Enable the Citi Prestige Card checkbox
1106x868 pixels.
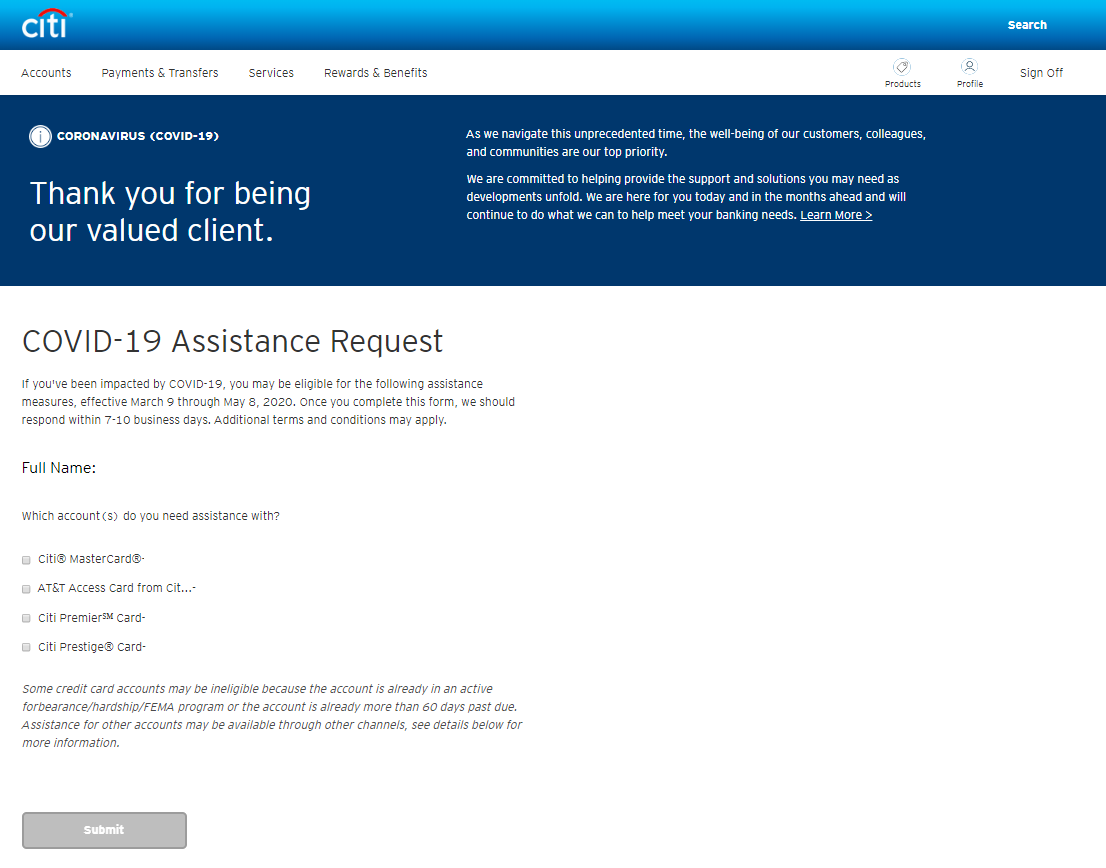point(27,647)
